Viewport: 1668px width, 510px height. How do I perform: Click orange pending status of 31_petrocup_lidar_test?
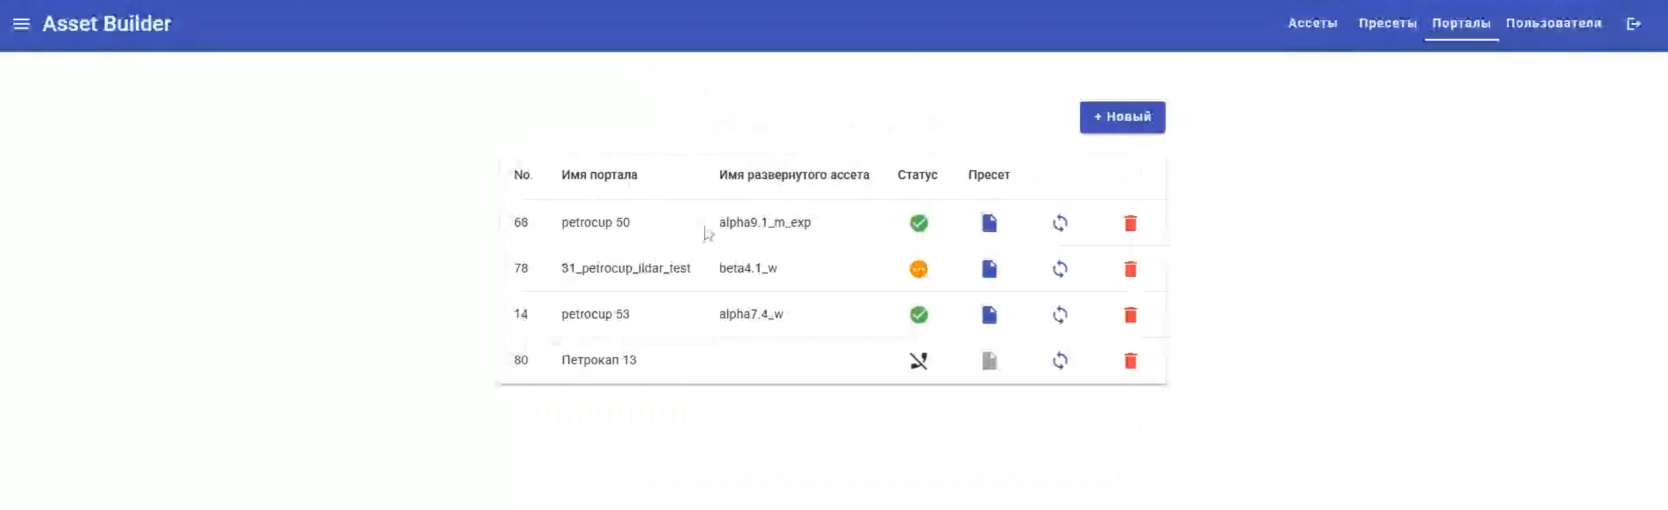coord(918,269)
